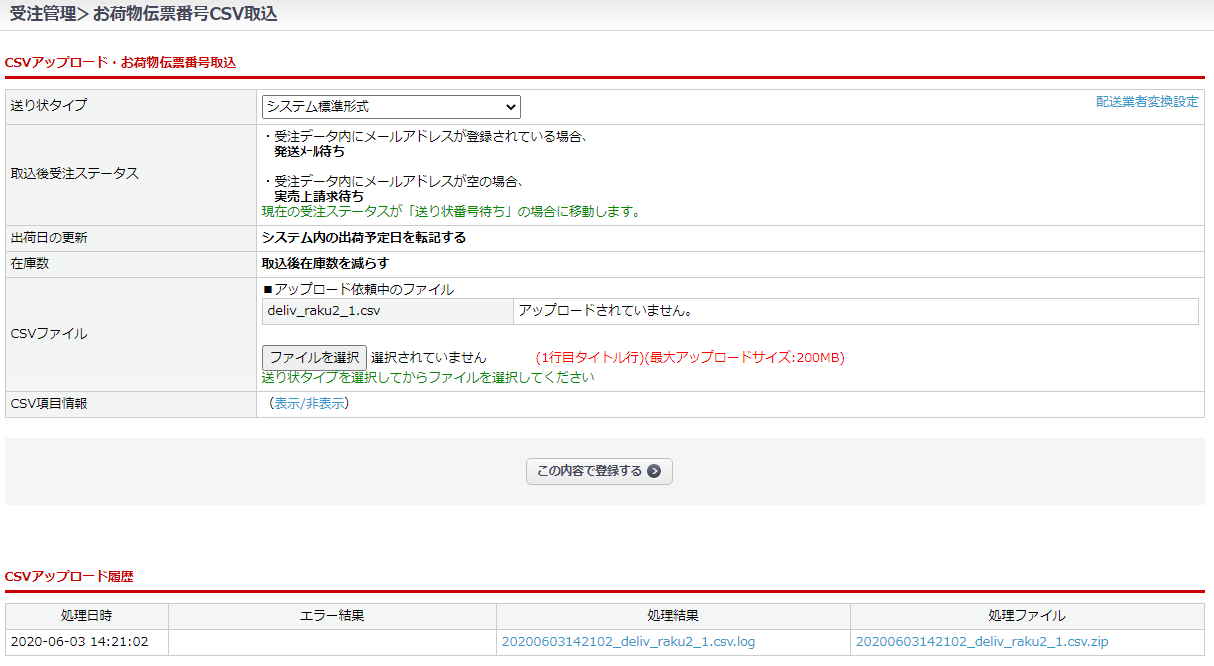Click the 処理結果 column header
This screenshot has height=666, width=1214.
673,616
